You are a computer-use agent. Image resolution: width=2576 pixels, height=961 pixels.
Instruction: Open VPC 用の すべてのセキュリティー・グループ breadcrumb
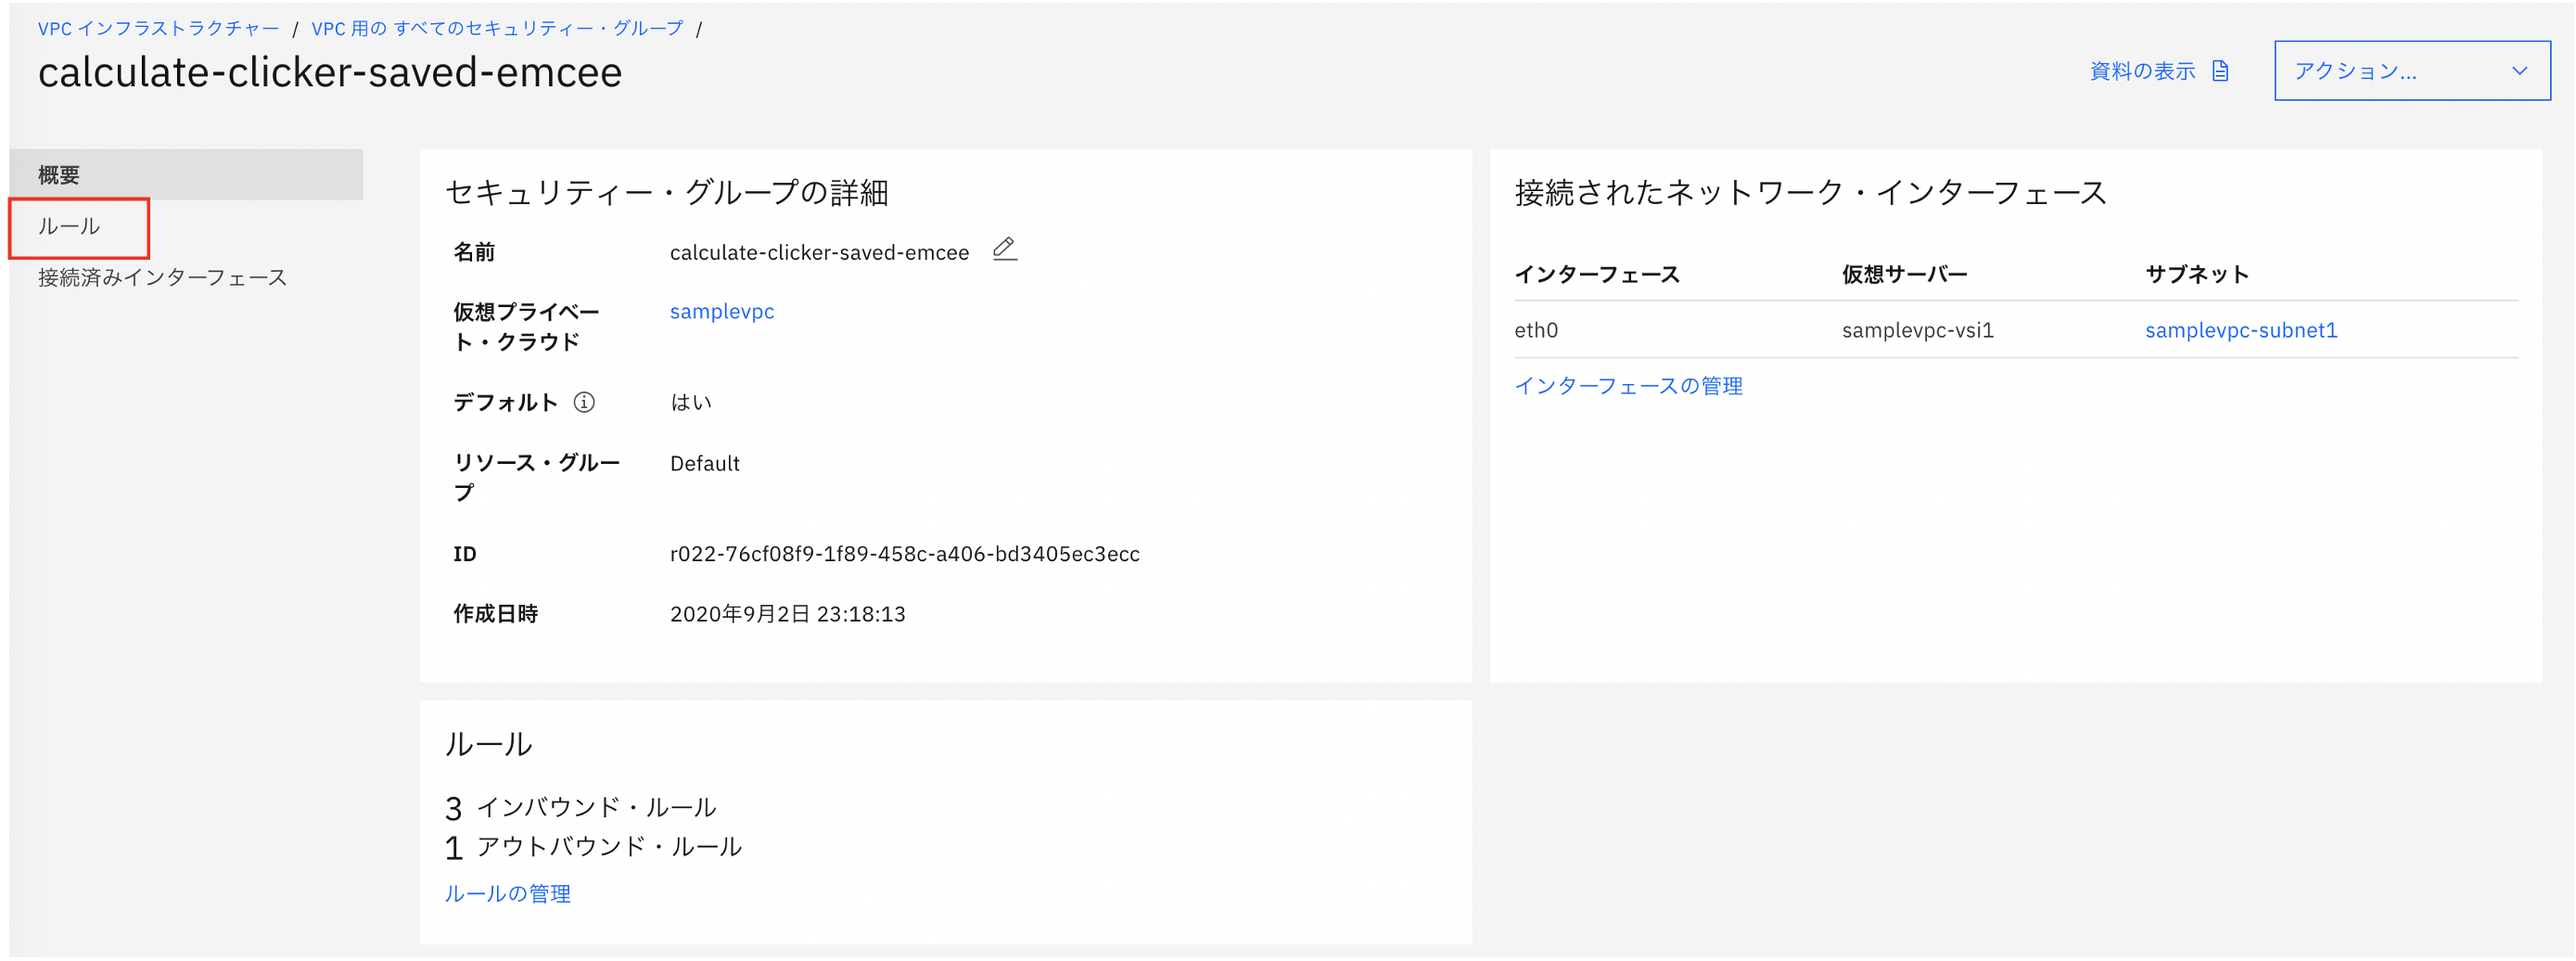(498, 28)
